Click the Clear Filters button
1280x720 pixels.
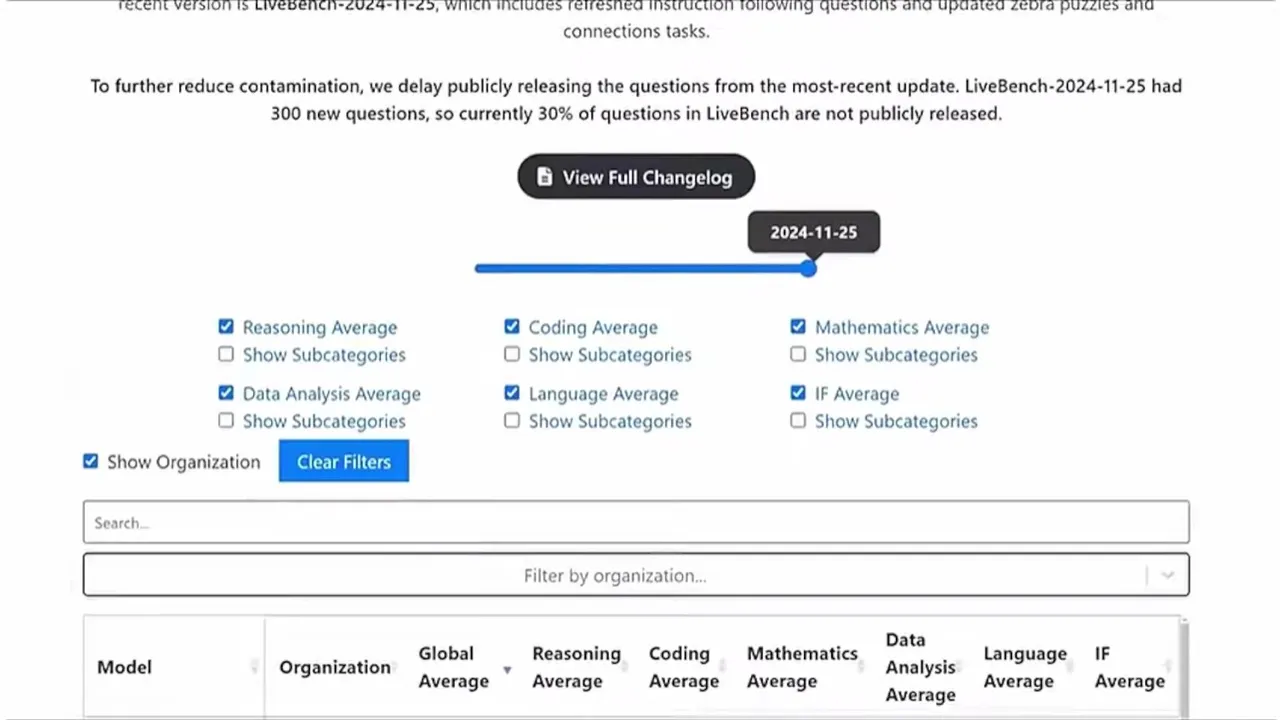coord(344,461)
